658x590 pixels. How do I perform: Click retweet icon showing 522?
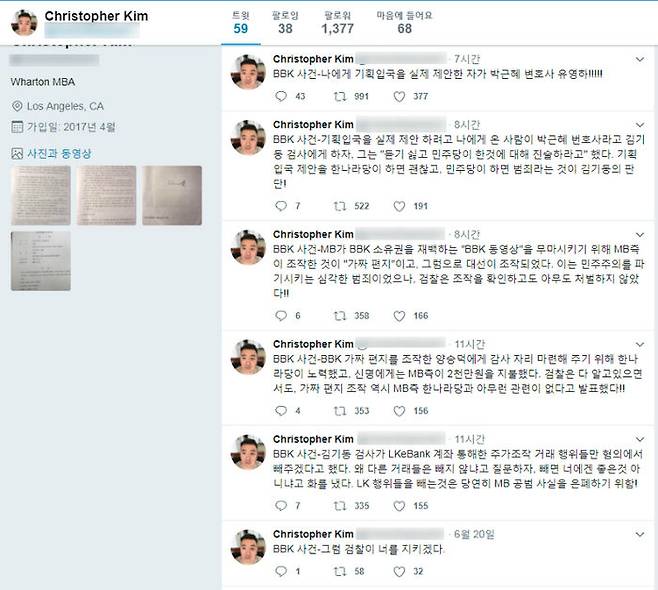pyautogui.click(x=340, y=206)
